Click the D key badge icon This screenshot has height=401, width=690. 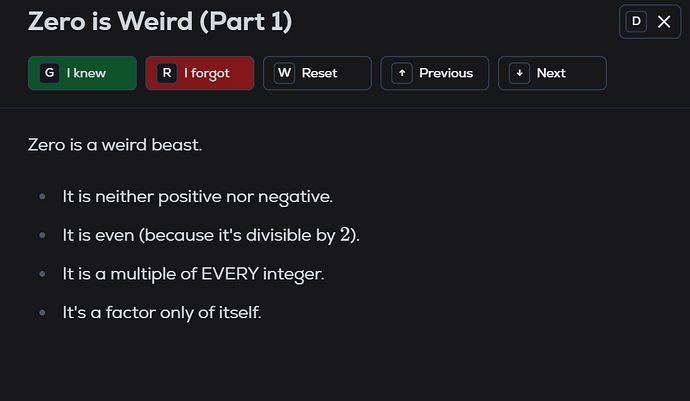click(x=636, y=21)
